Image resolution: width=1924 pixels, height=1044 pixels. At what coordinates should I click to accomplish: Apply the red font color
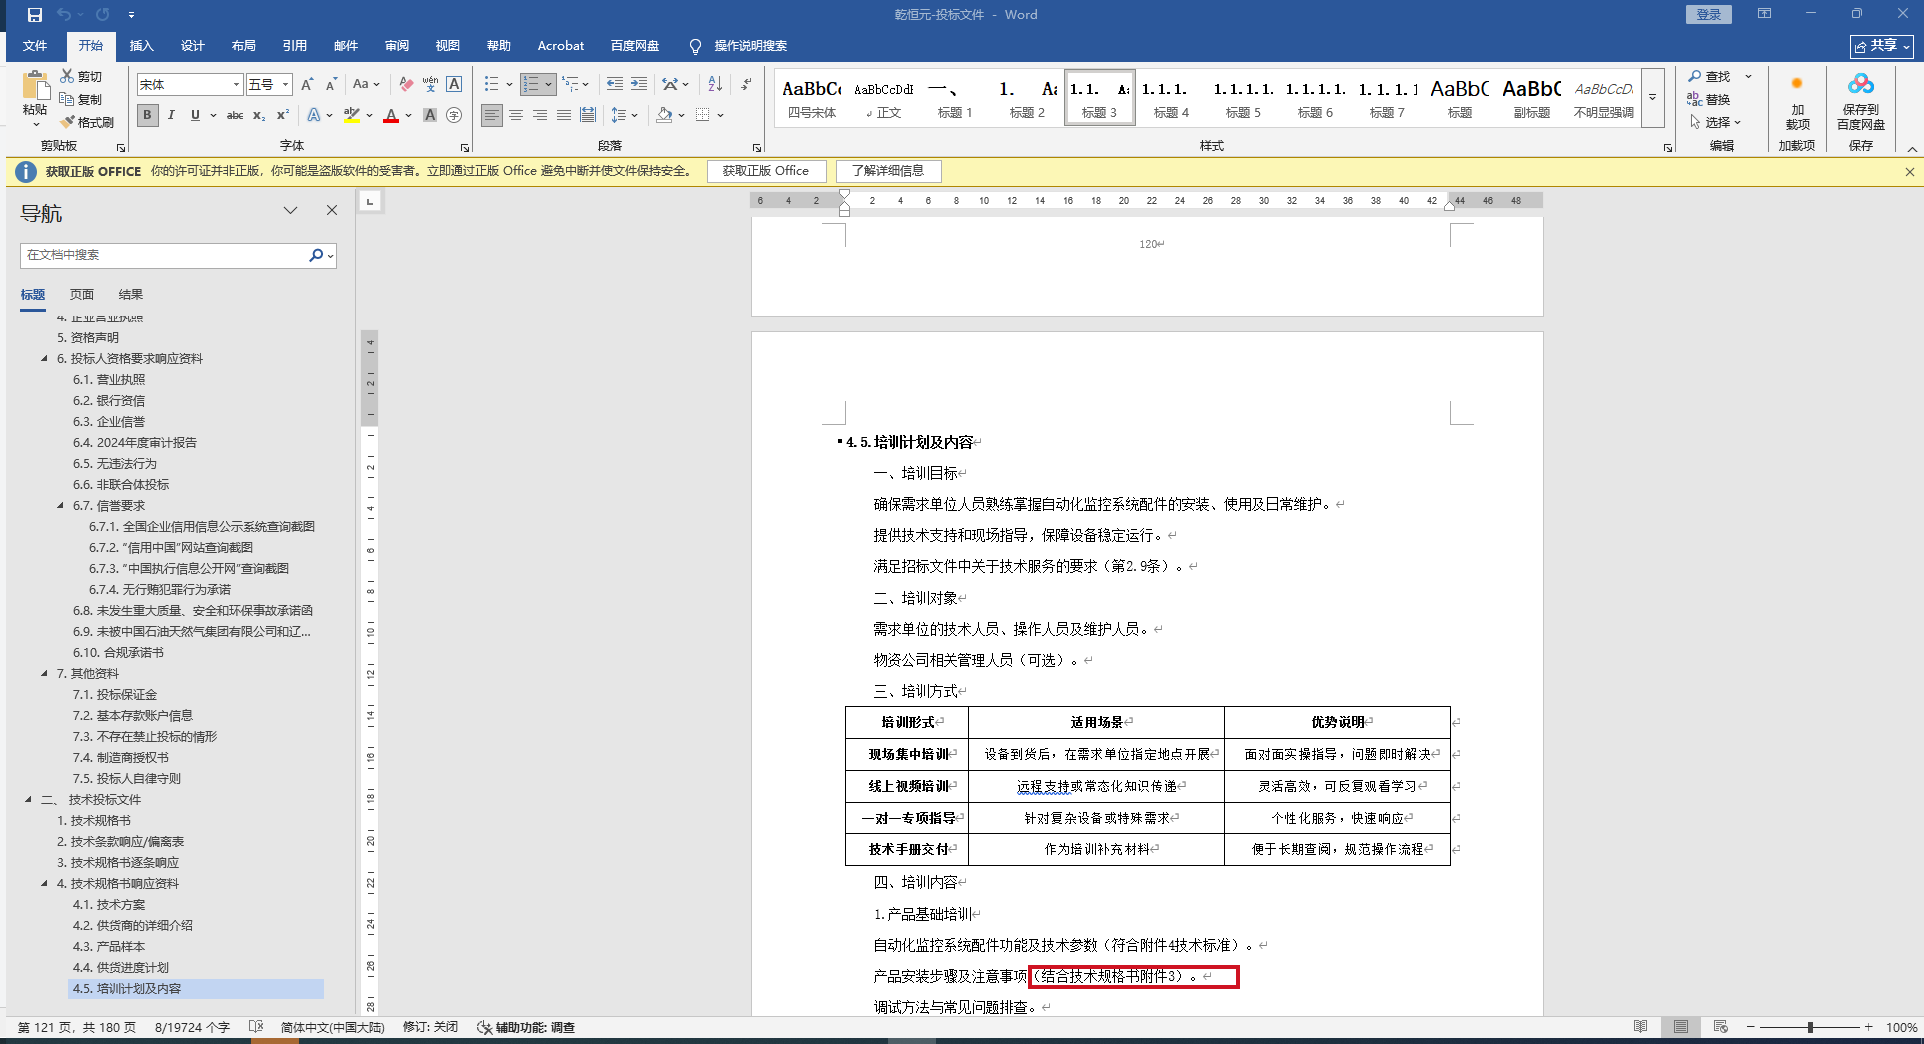pyautogui.click(x=391, y=115)
